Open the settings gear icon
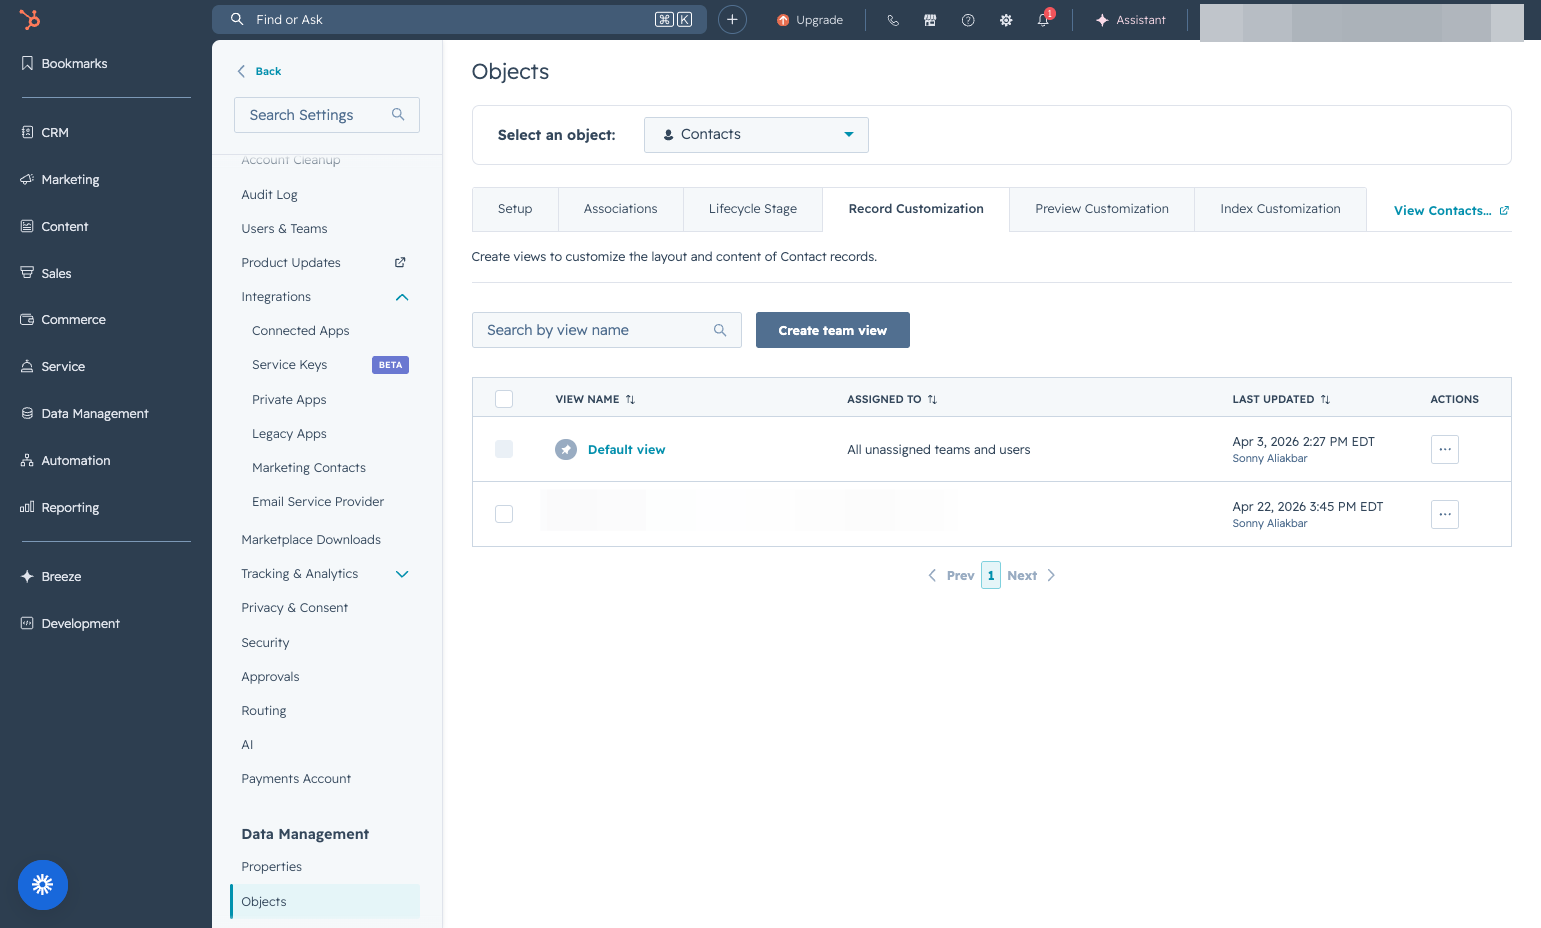Screen dimensions: 1541x928 point(1006,19)
